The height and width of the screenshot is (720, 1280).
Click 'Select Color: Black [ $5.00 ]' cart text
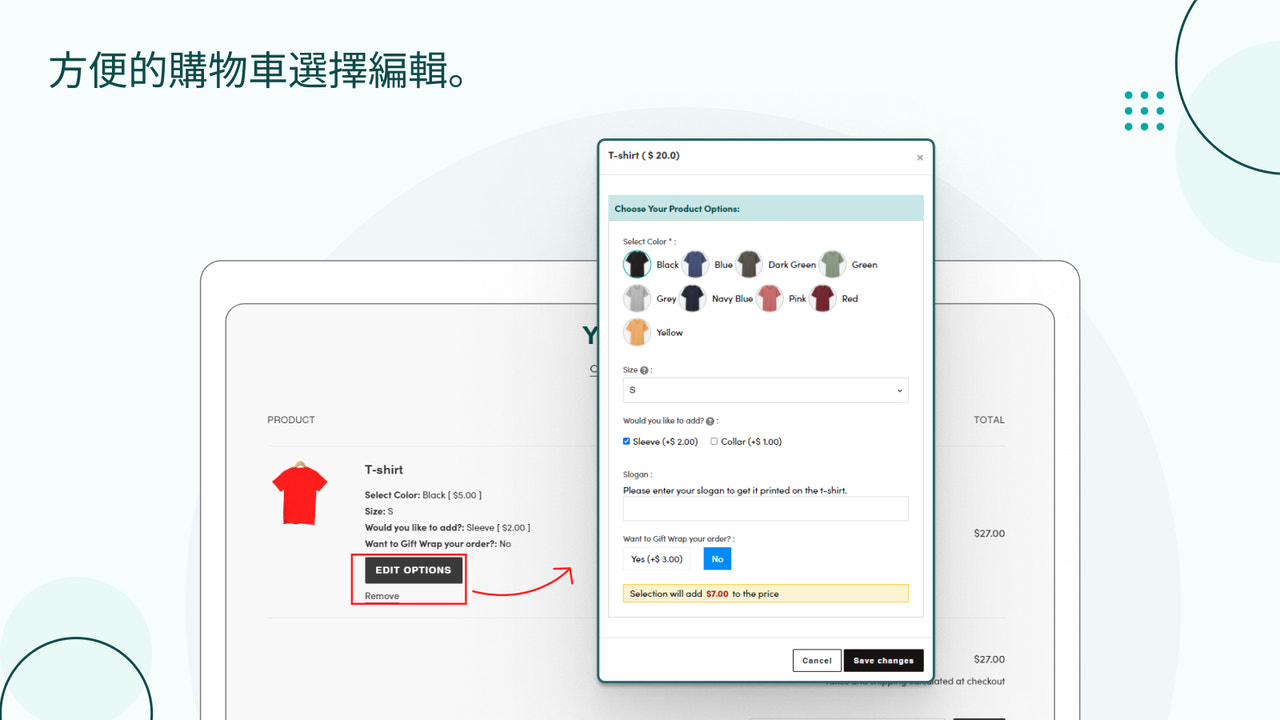point(423,495)
